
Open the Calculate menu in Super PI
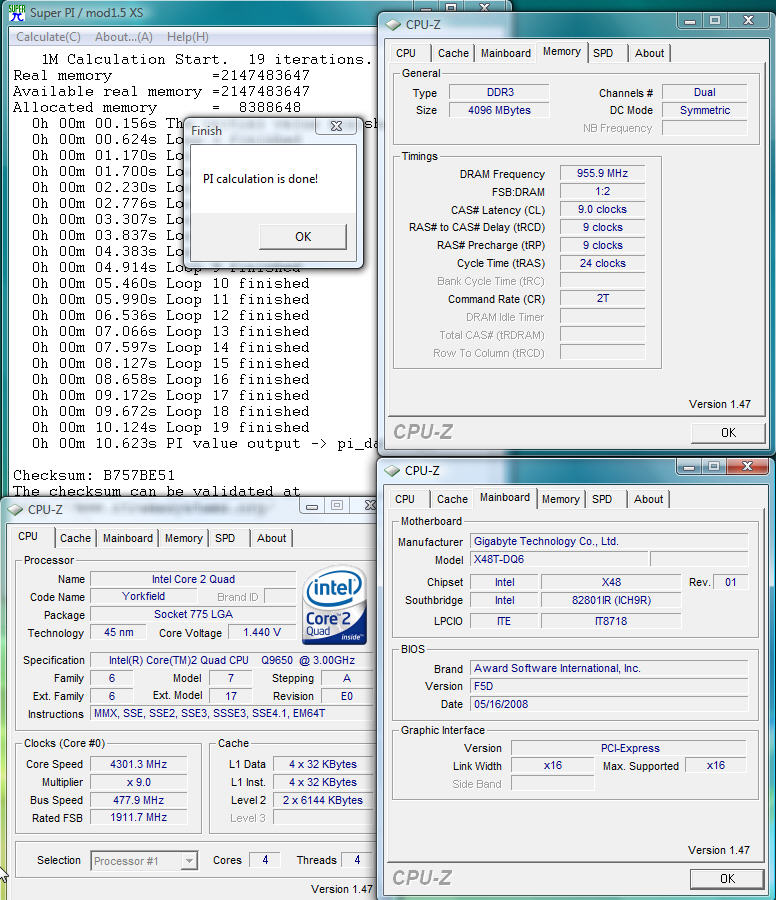(x=48, y=37)
